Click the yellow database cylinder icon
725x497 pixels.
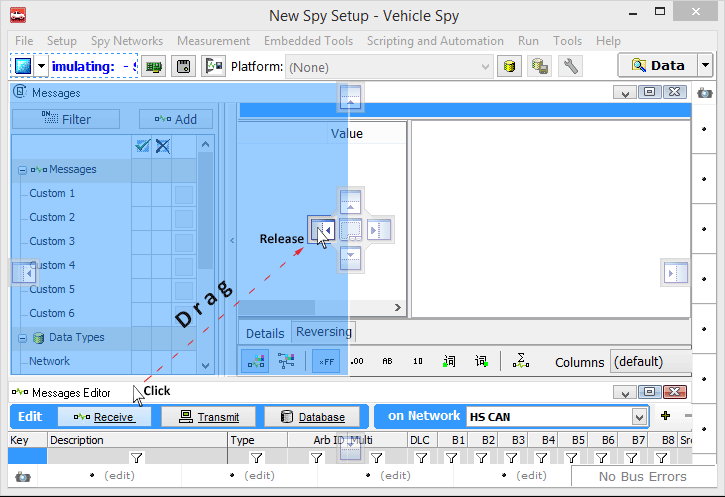click(510, 66)
